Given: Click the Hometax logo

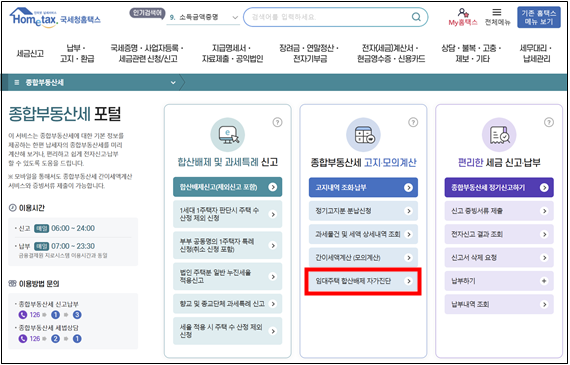Looking at the screenshot, I should [x=55, y=17].
